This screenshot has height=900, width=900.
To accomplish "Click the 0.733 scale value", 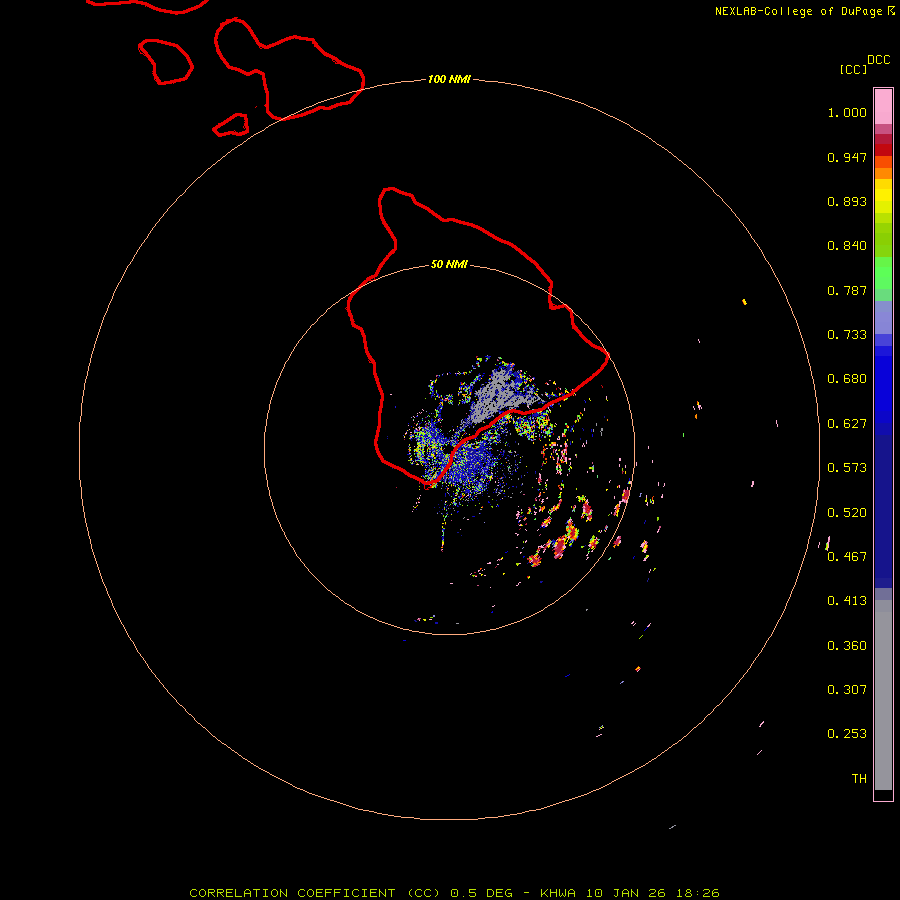I will (847, 335).
